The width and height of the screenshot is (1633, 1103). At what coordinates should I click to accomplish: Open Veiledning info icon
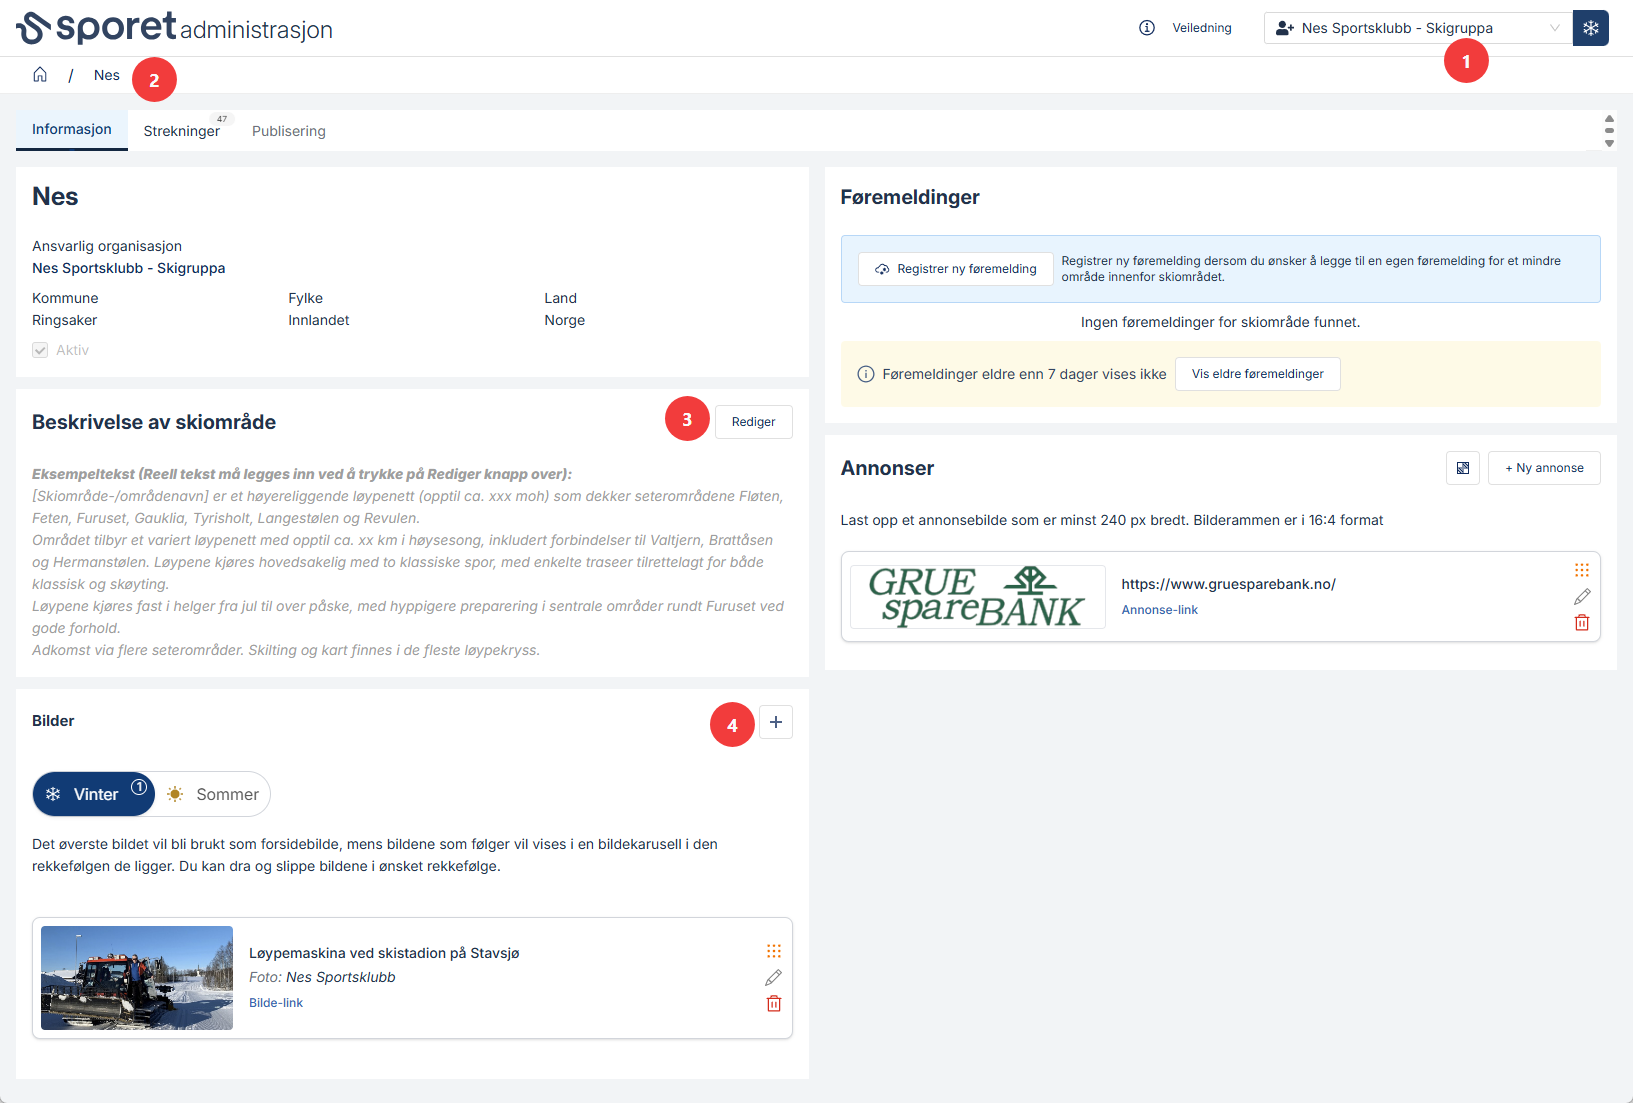(x=1147, y=28)
